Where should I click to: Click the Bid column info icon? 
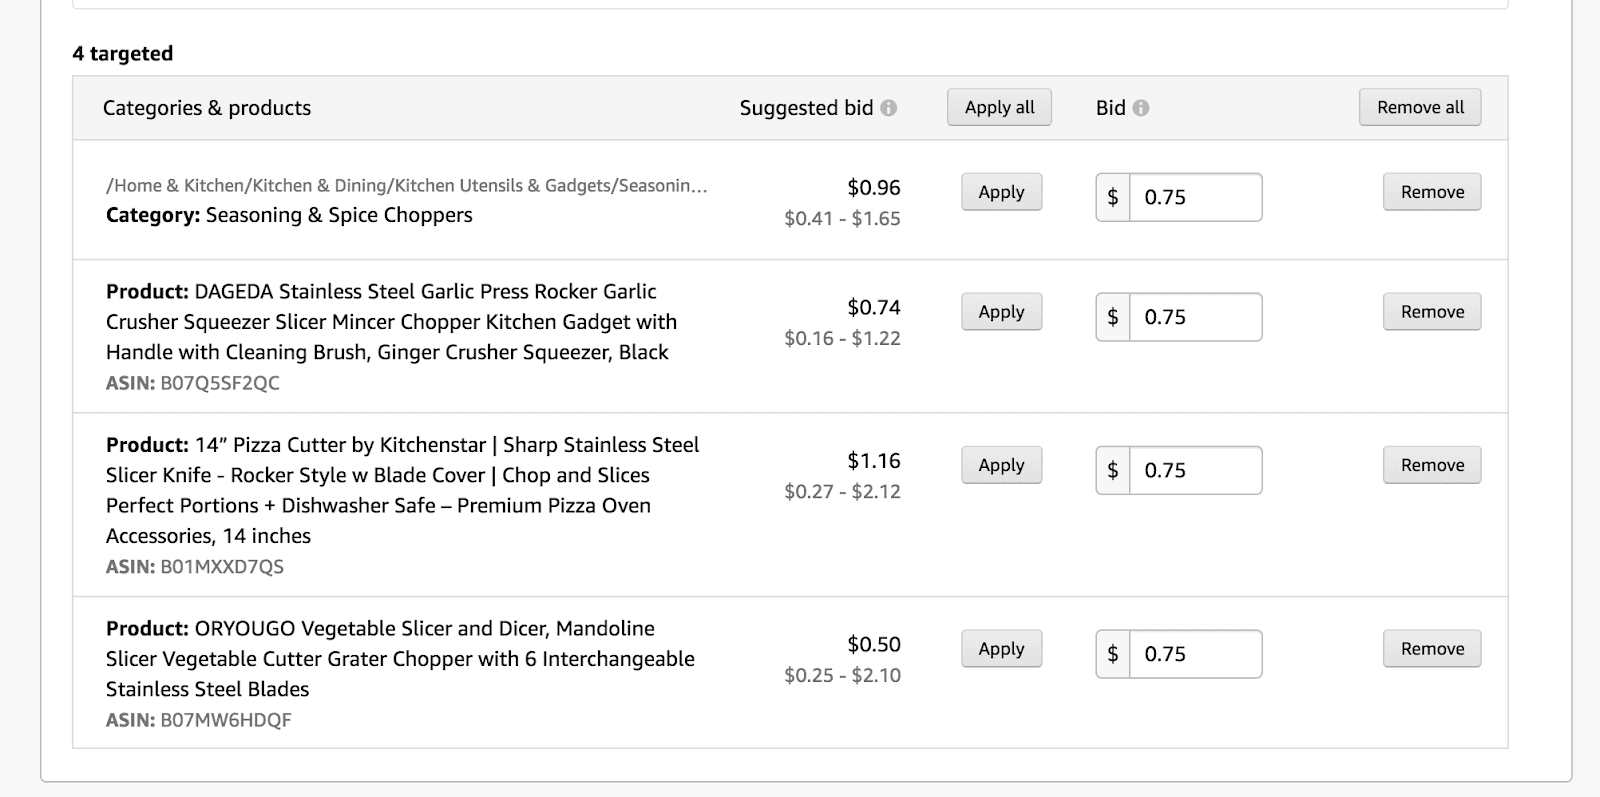1143,107
